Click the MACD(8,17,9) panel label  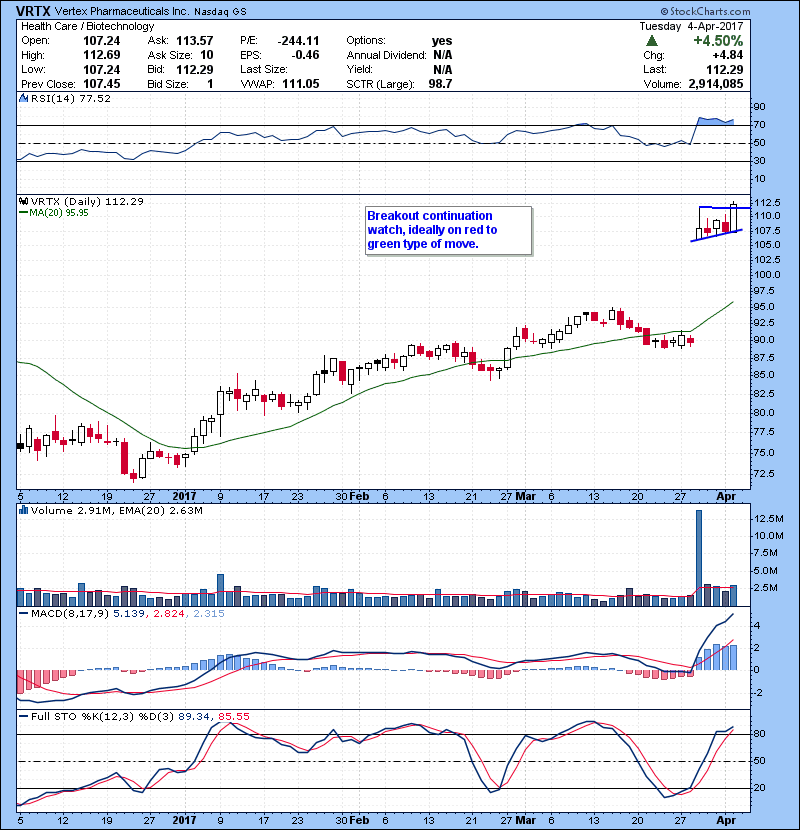[x=70, y=614]
